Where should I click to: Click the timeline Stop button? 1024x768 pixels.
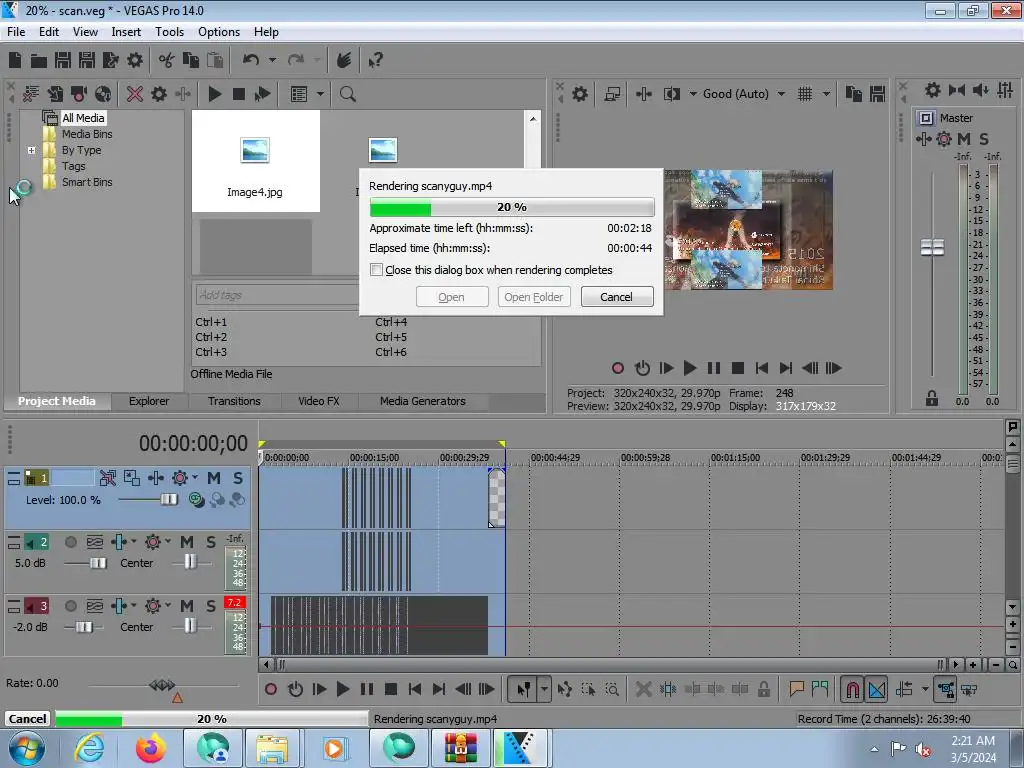point(391,689)
